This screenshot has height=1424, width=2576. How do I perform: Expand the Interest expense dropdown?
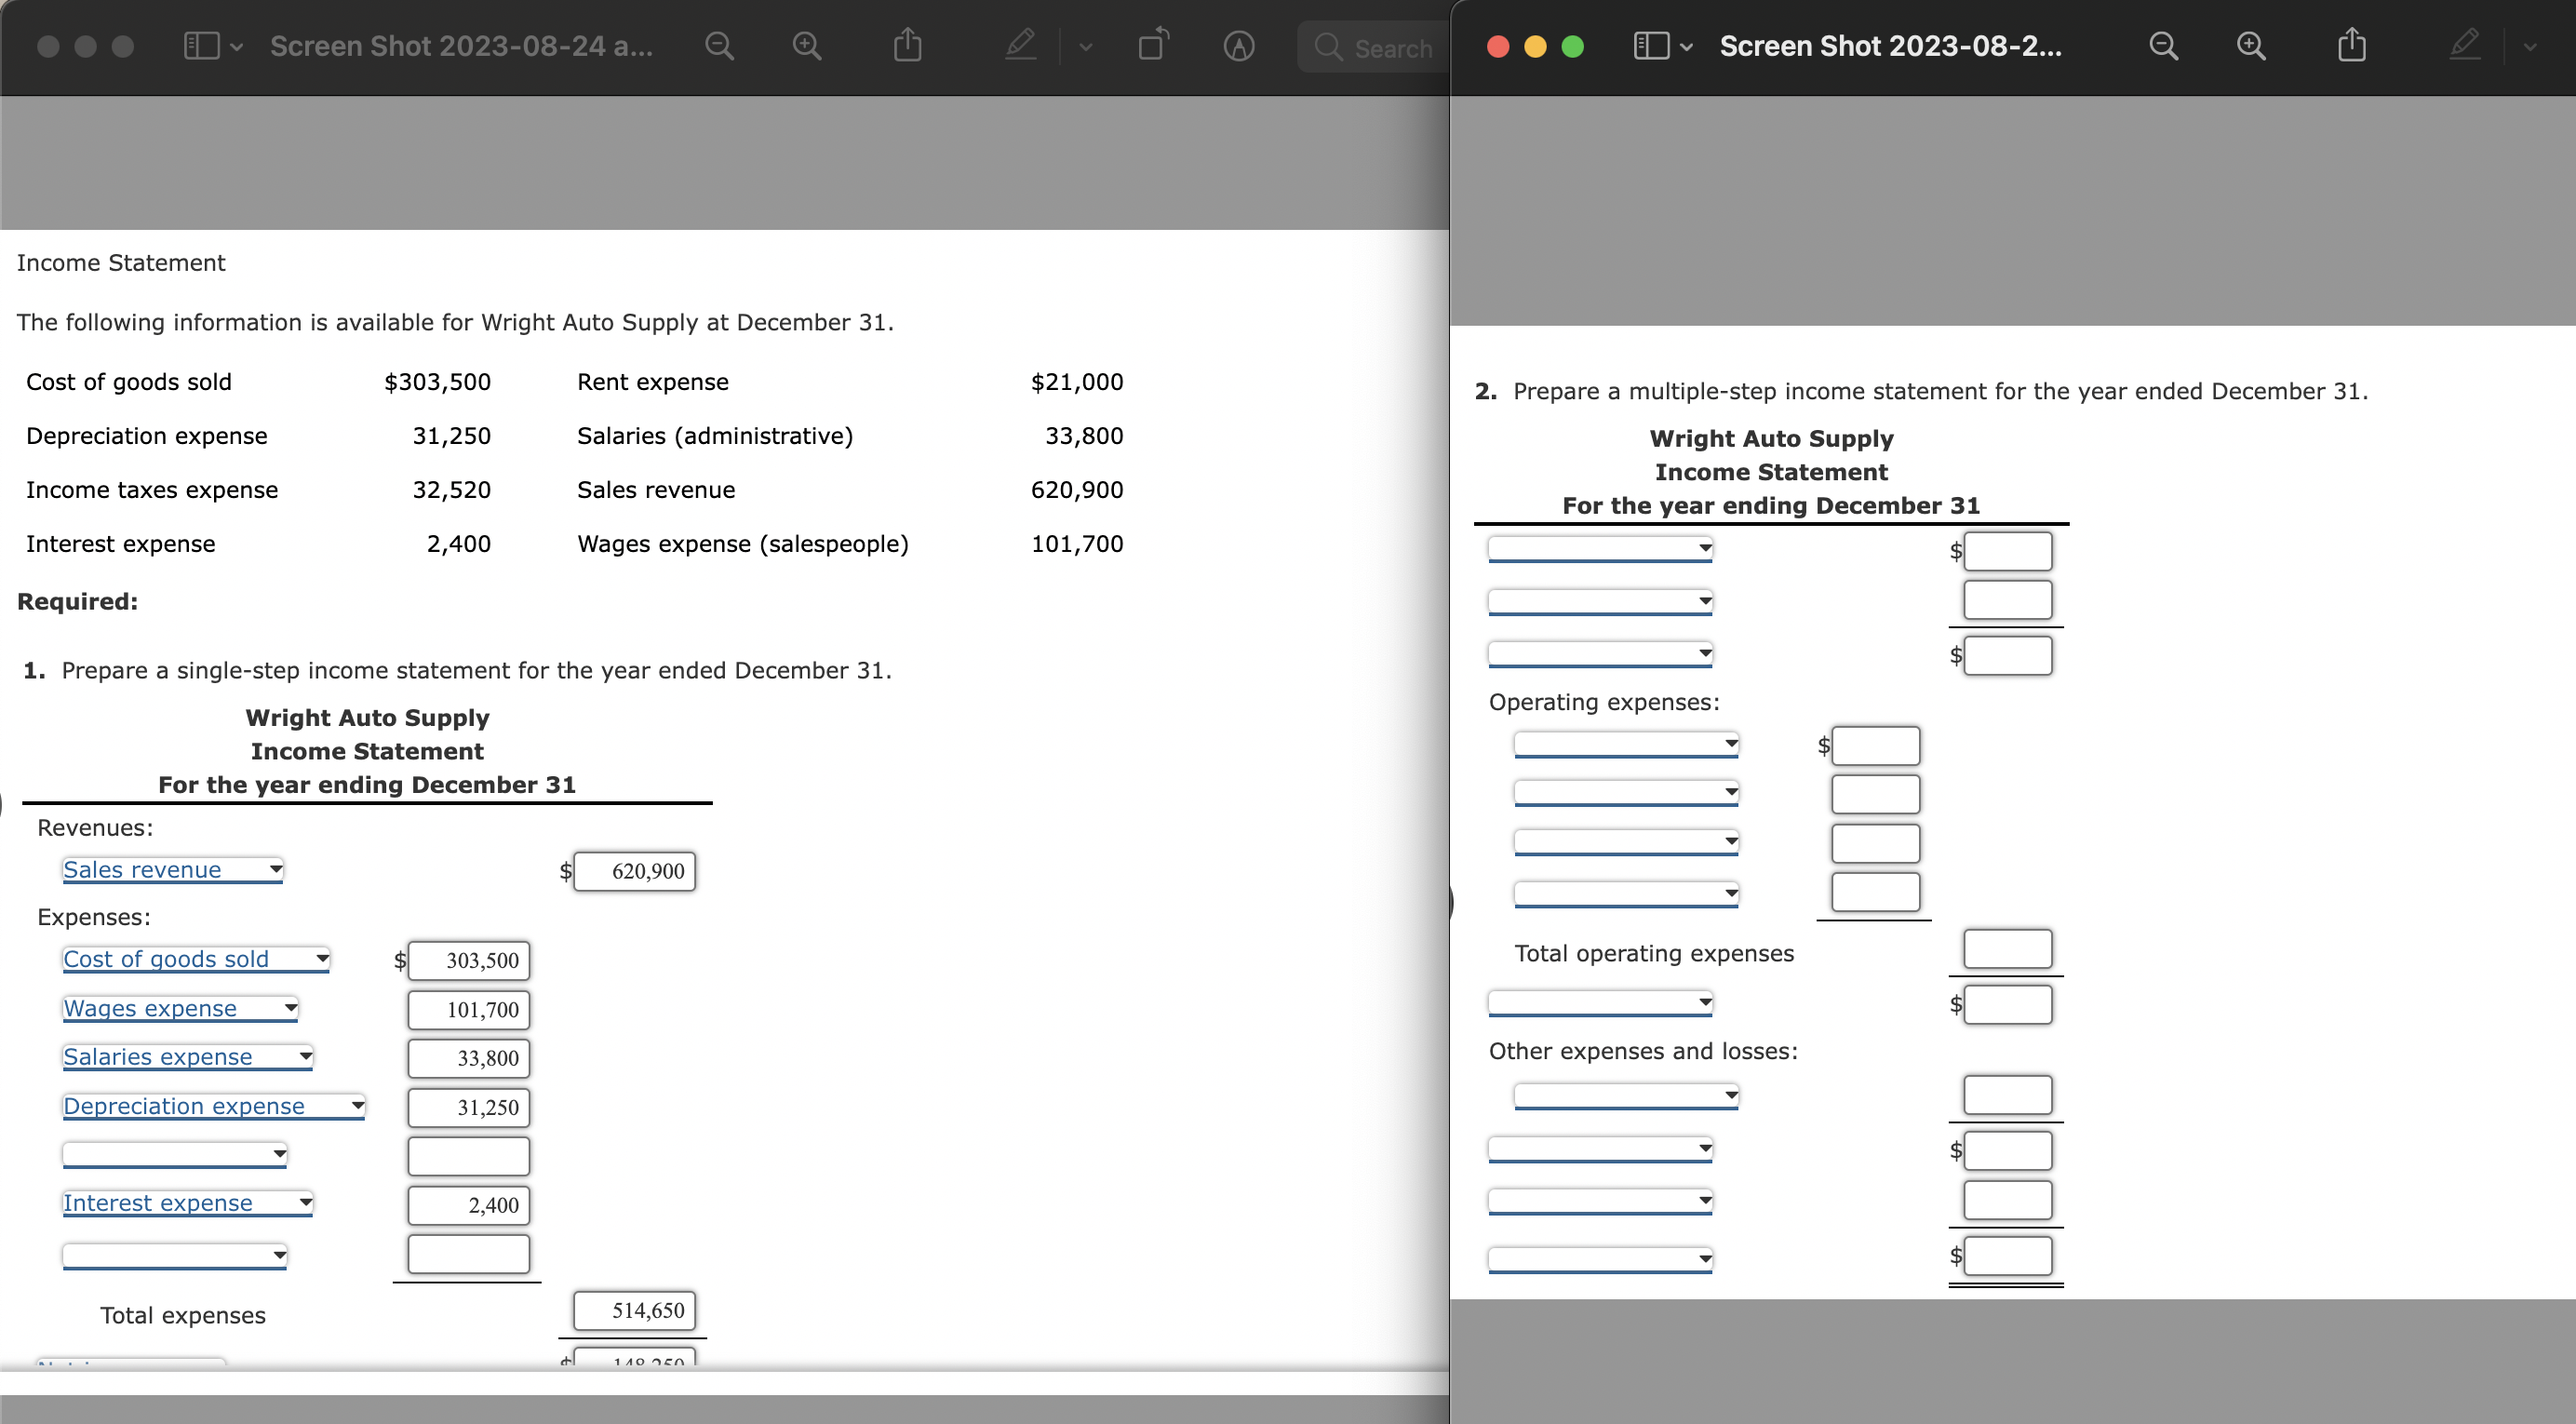[188, 1203]
